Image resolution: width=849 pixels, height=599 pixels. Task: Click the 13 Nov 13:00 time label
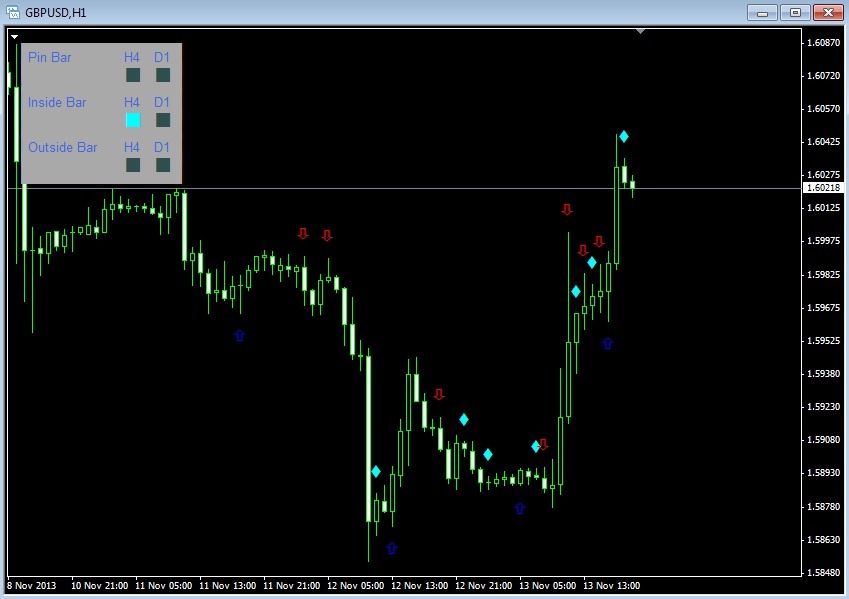coord(611,585)
